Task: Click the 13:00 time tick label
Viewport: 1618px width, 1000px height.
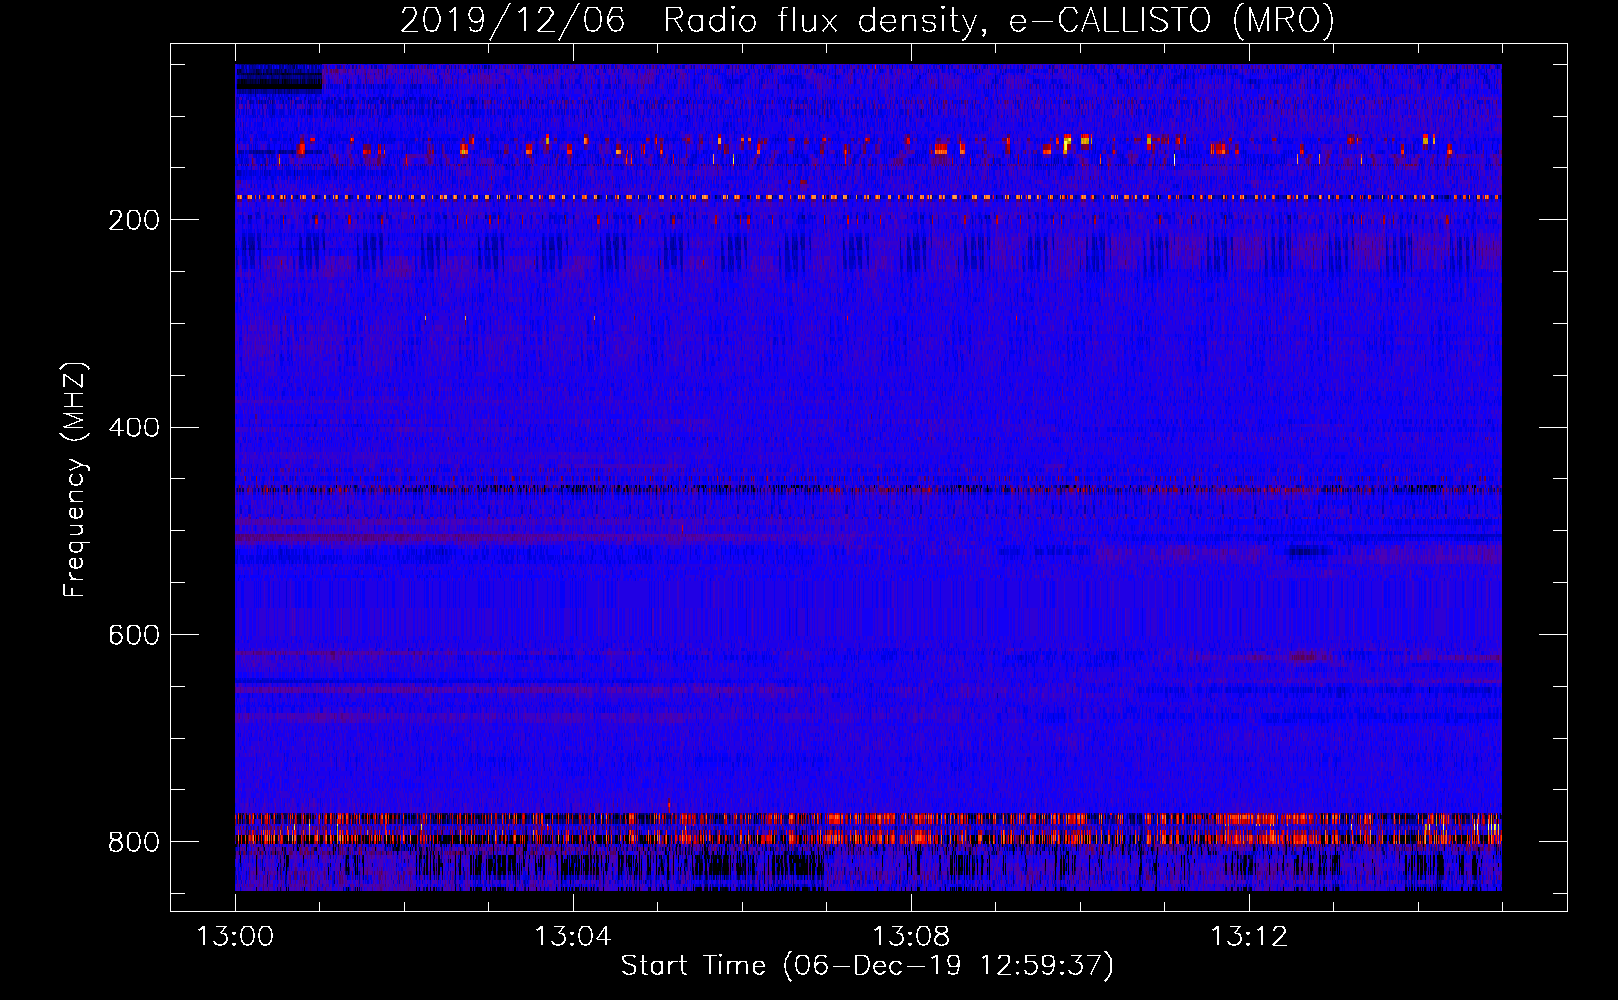Action: [235, 937]
